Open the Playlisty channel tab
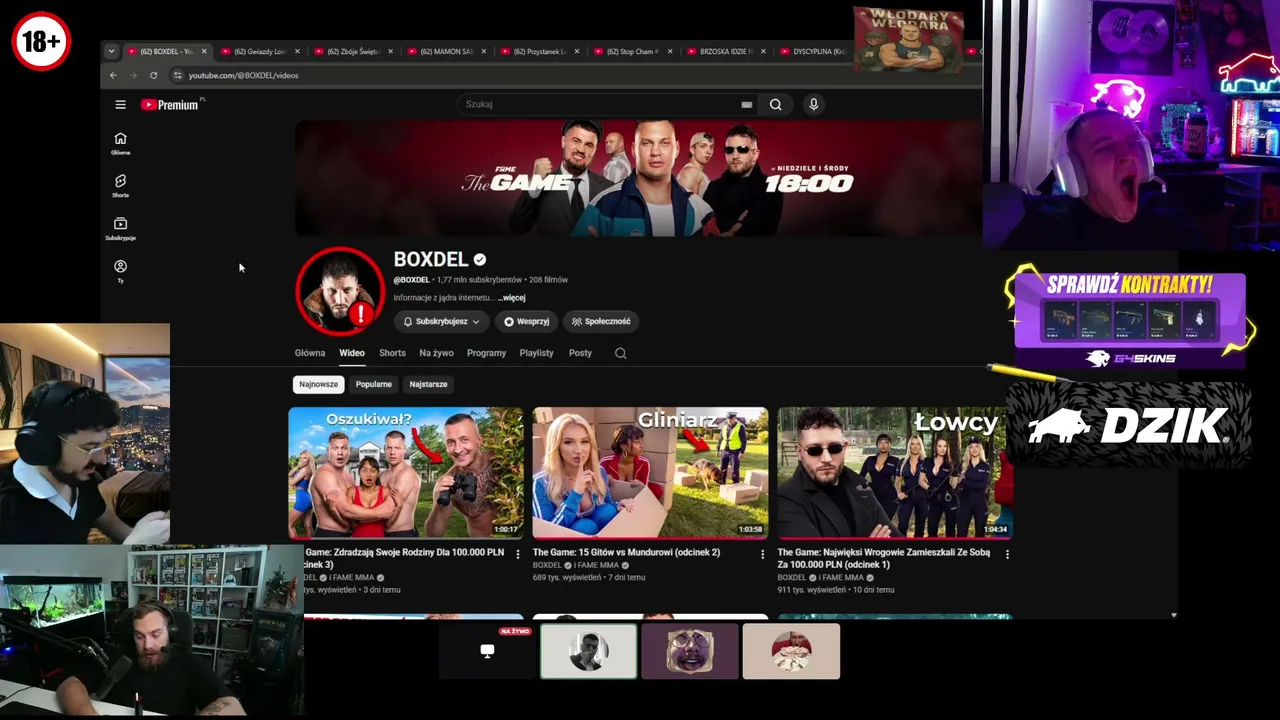Screen dimensions: 1280x720 [x=536, y=353]
